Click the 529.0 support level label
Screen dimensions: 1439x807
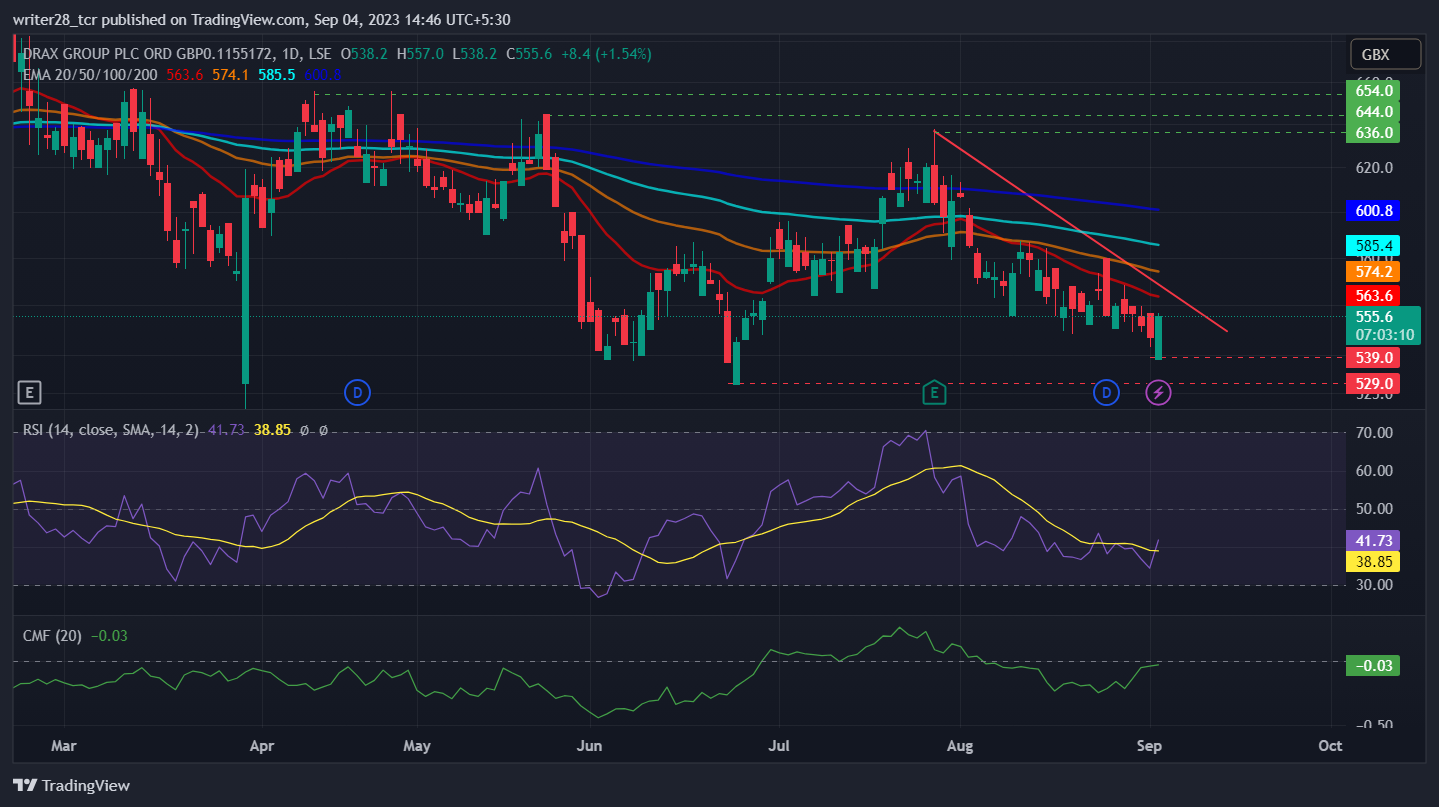[1374, 383]
